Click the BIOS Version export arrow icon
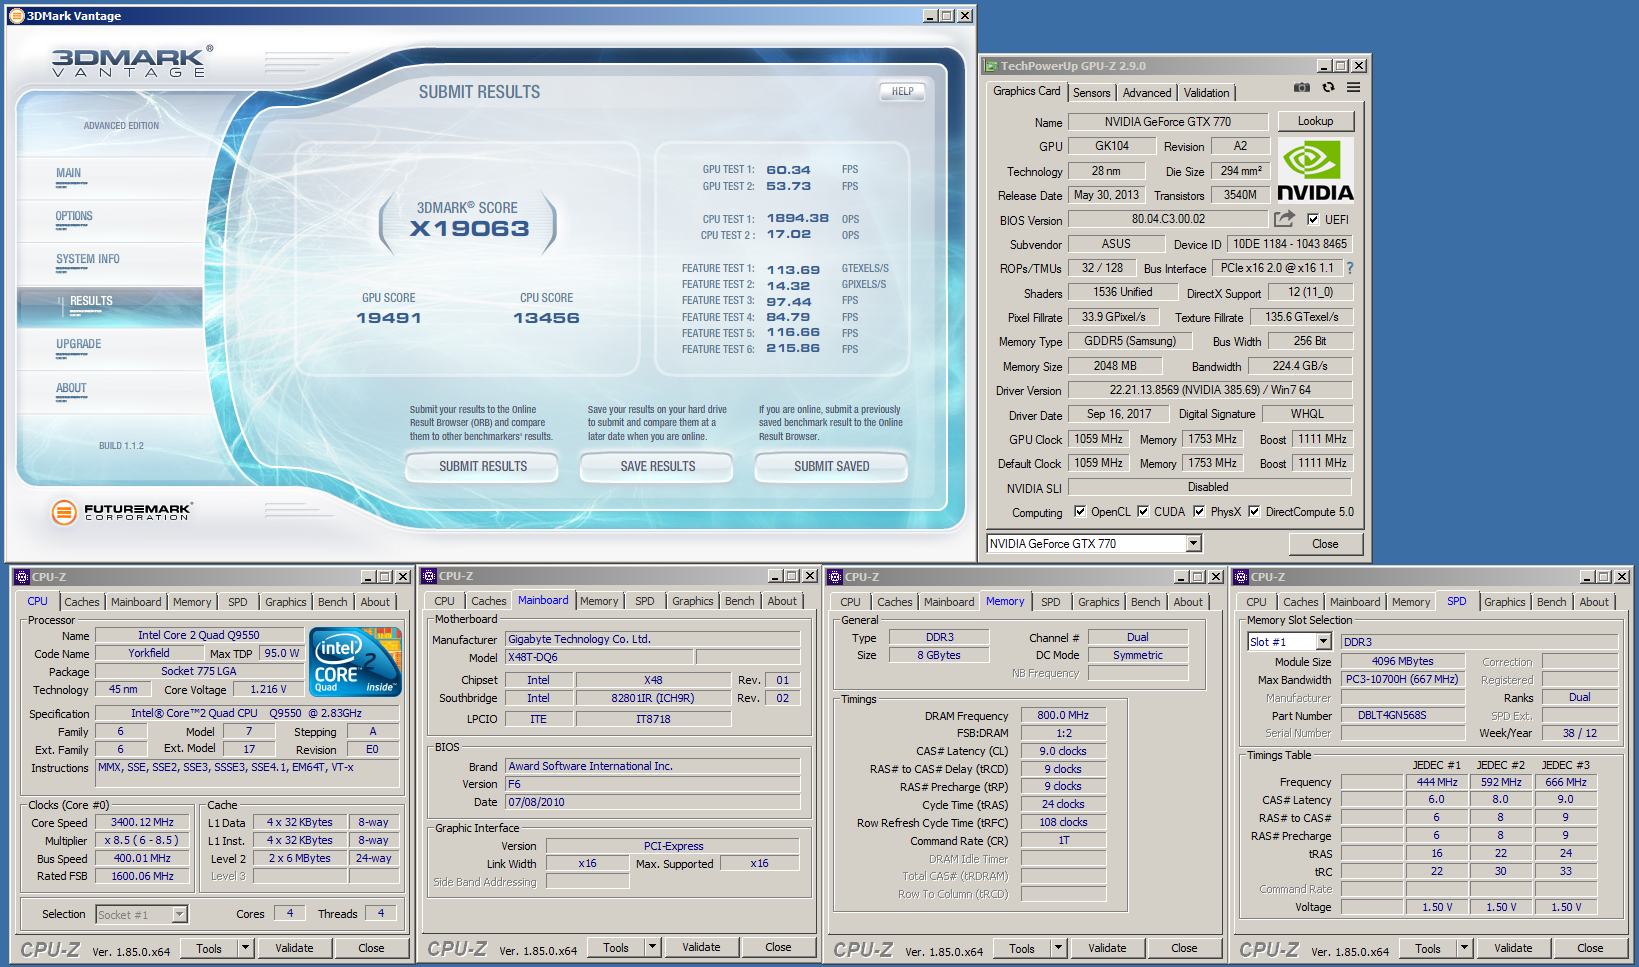 coord(1284,219)
